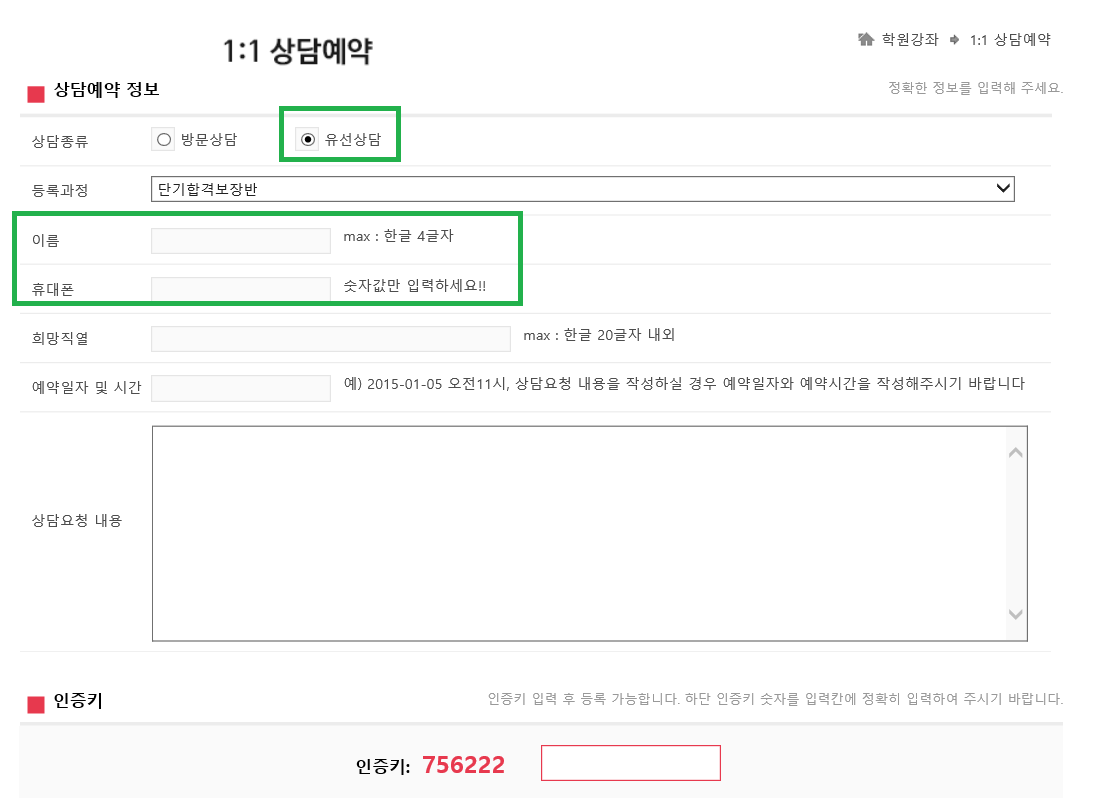Click the up arrow in 상담요청 내용 scrollbar
Image resolution: width=1103 pixels, height=809 pixels.
tap(1015, 453)
